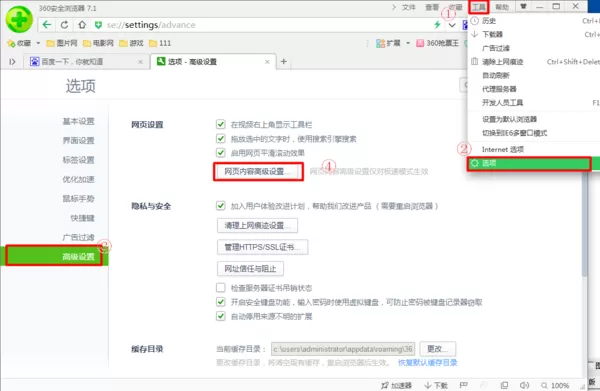Open 快捷键 in the settings sidebar
This screenshot has height=391, width=600.
coord(82,218)
